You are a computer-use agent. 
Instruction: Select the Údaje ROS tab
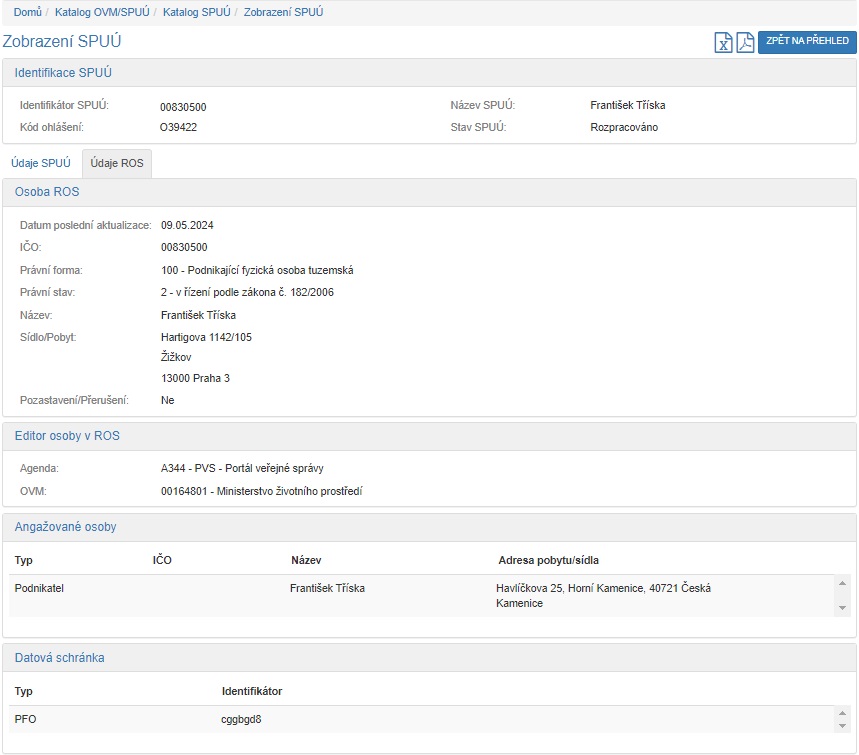click(x=117, y=163)
